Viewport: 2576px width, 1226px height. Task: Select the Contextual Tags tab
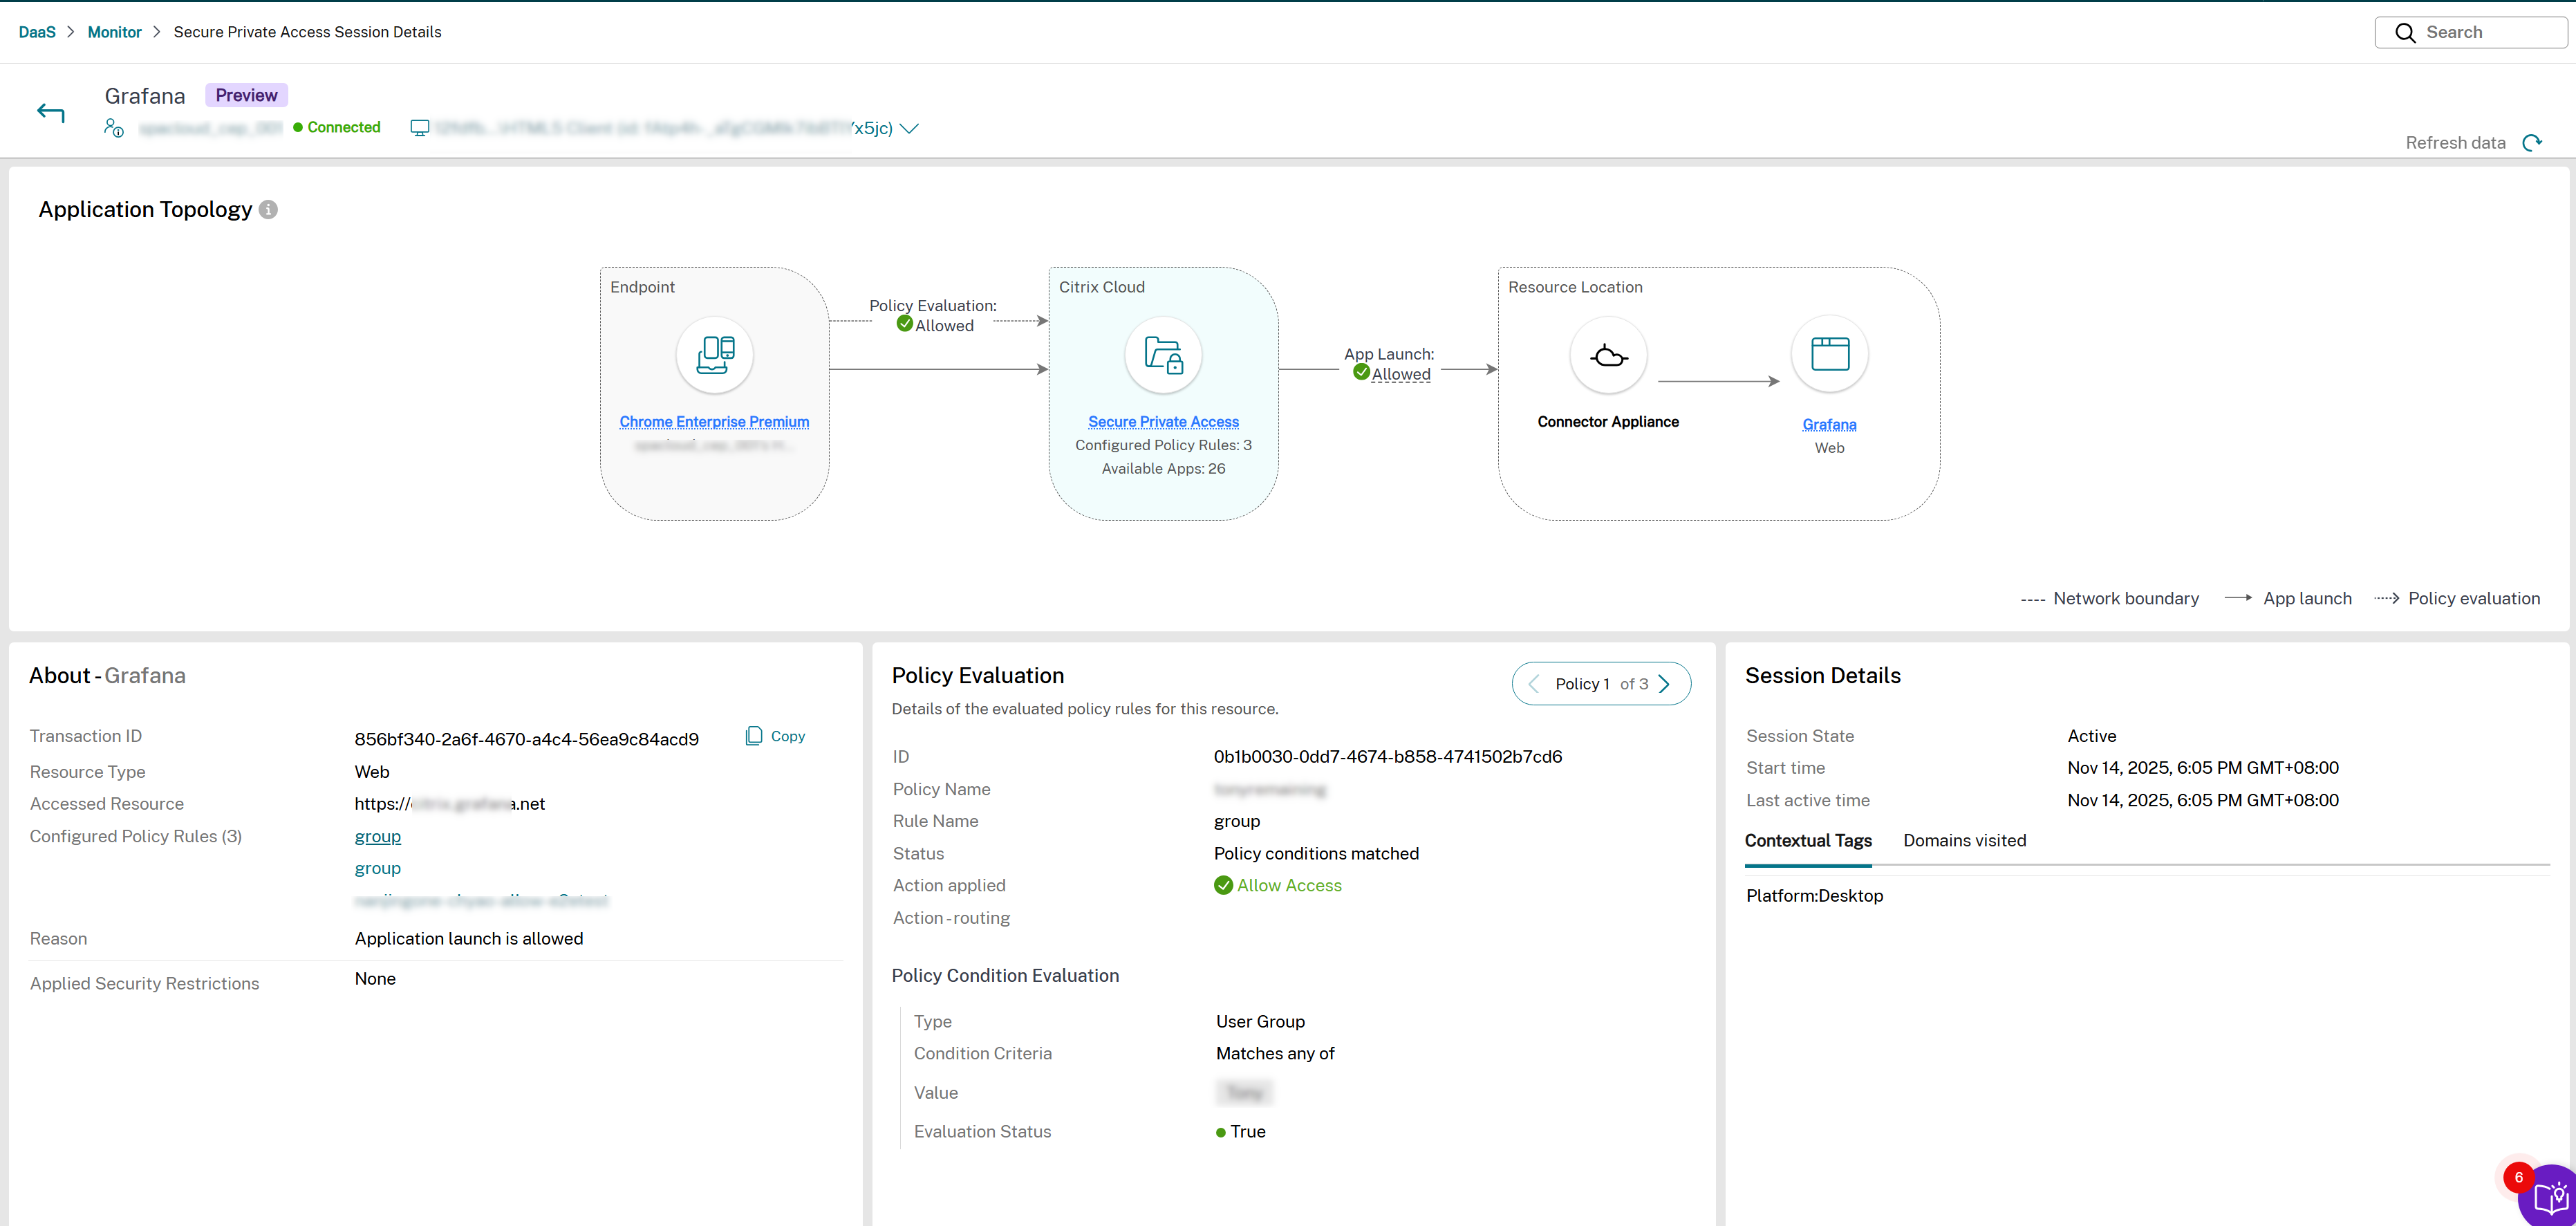1808,840
